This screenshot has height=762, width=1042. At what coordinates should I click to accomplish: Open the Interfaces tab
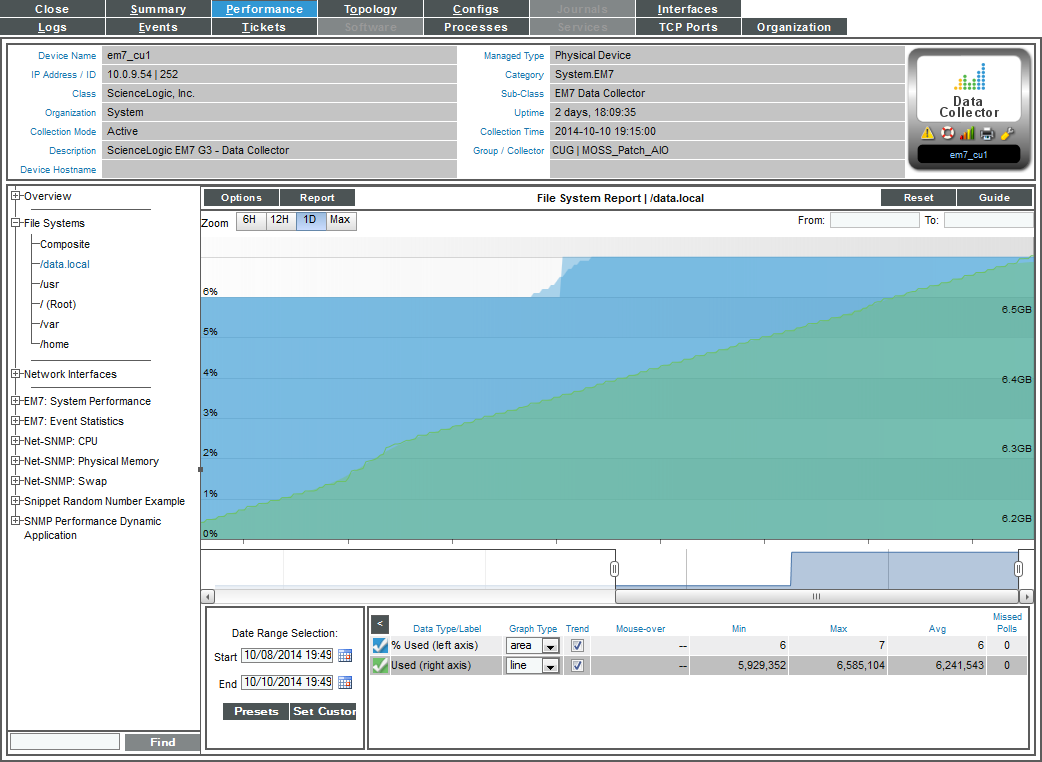(688, 9)
